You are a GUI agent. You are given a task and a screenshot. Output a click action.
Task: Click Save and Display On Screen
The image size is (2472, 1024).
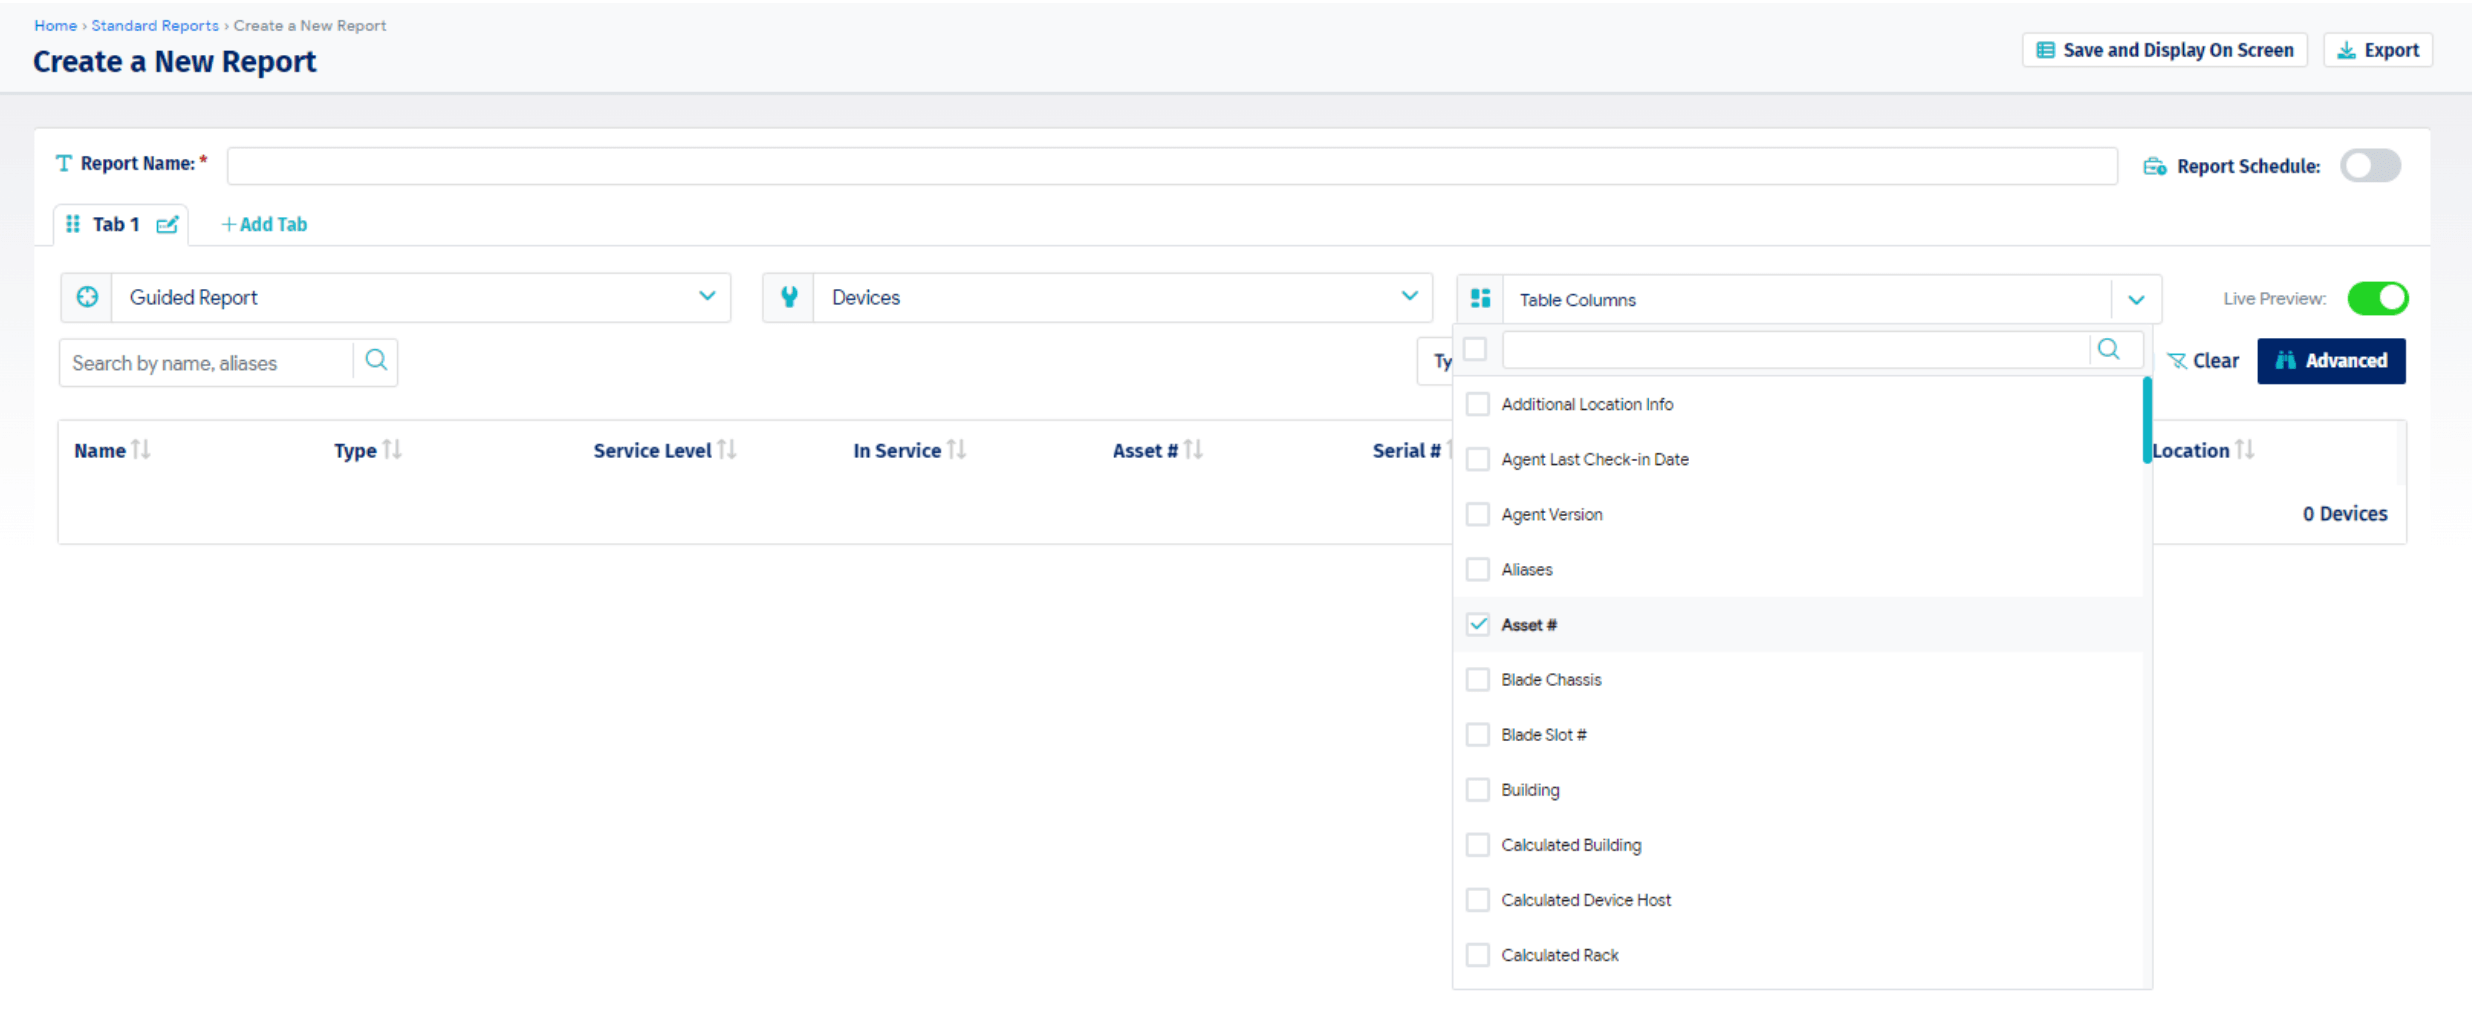pyautogui.click(x=2165, y=50)
